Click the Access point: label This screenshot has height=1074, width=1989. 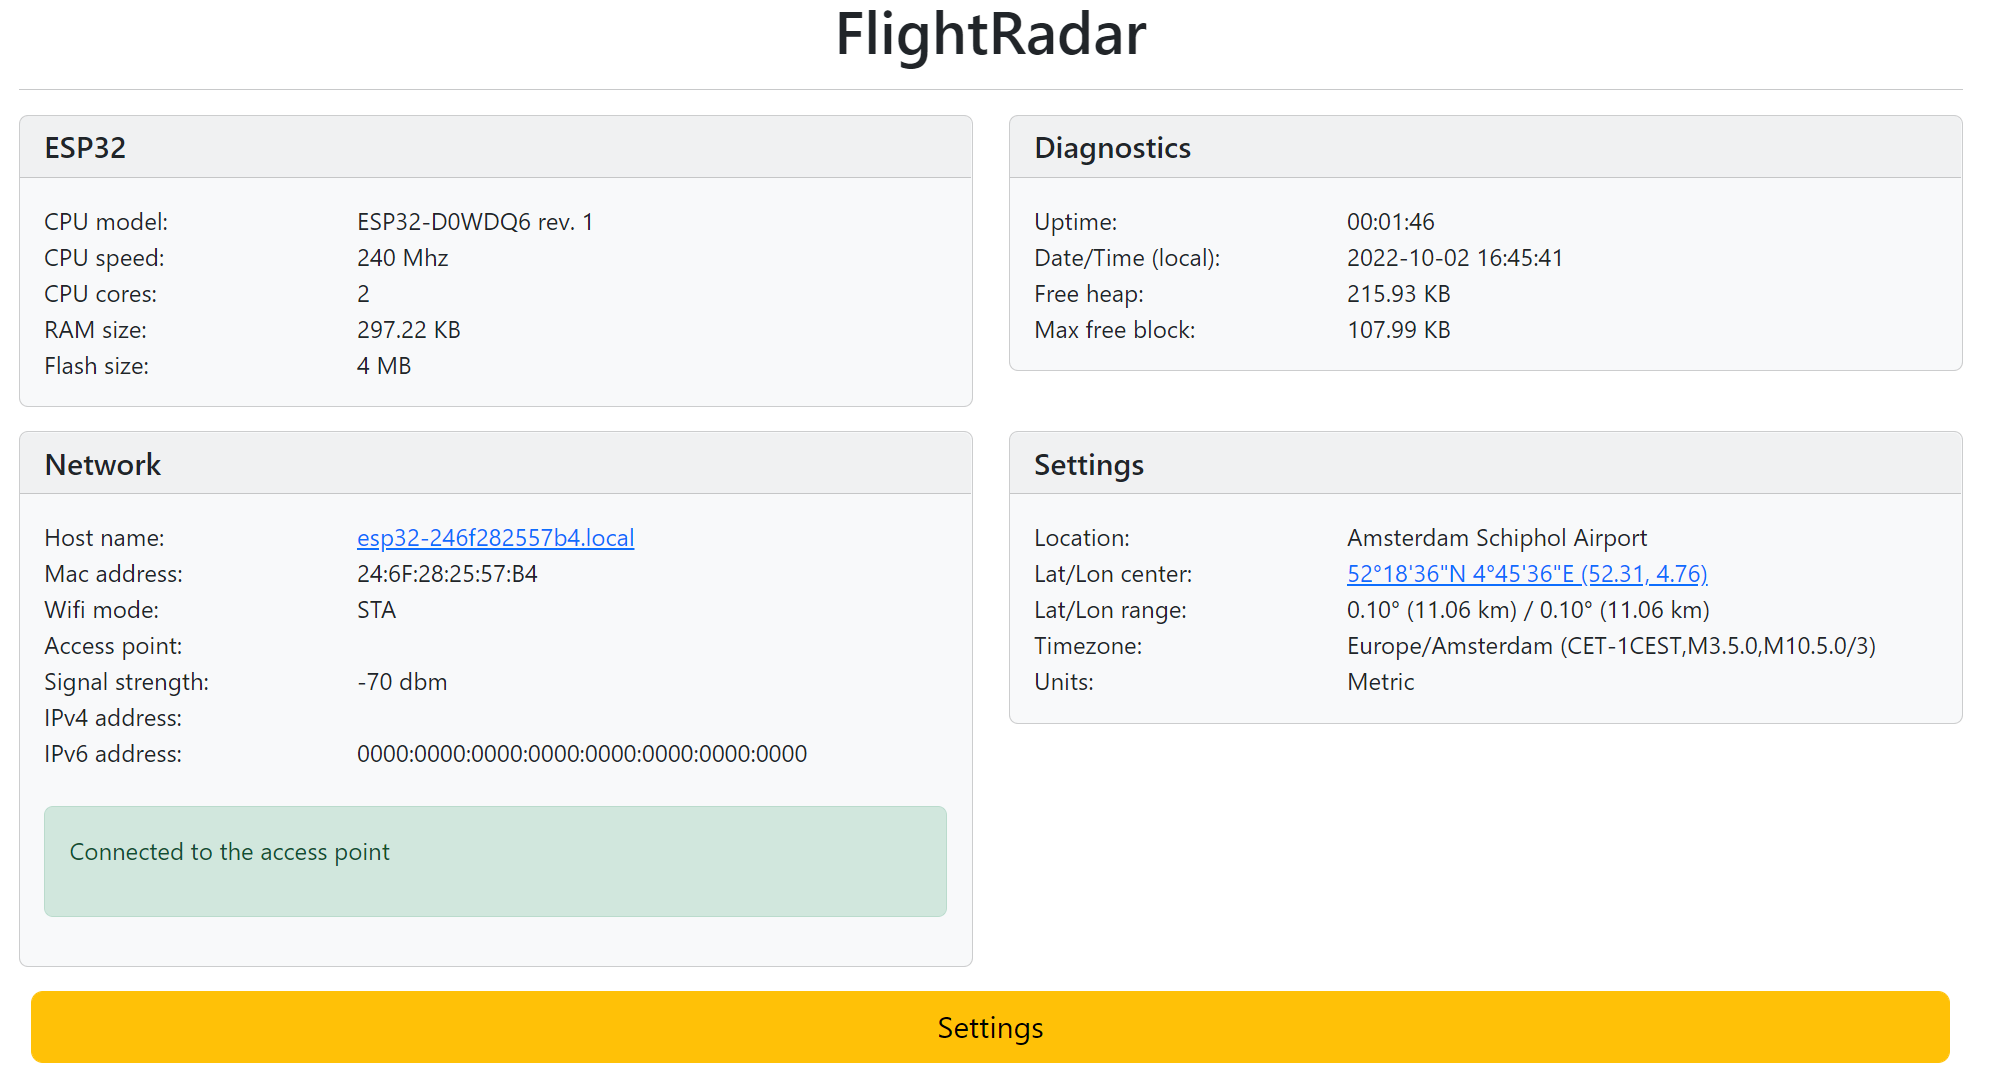(113, 646)
